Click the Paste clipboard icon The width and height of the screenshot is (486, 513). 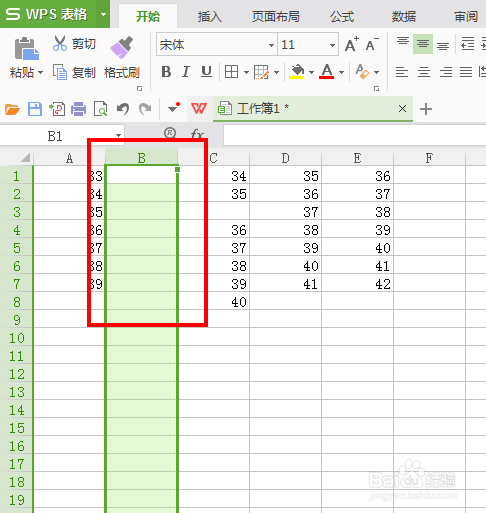tap(26, 48)
